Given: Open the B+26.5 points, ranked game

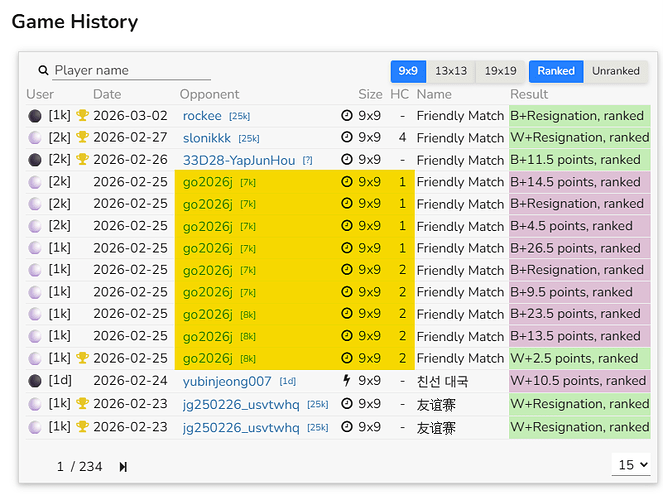Looking at the screenshot, I should point(575,248).
